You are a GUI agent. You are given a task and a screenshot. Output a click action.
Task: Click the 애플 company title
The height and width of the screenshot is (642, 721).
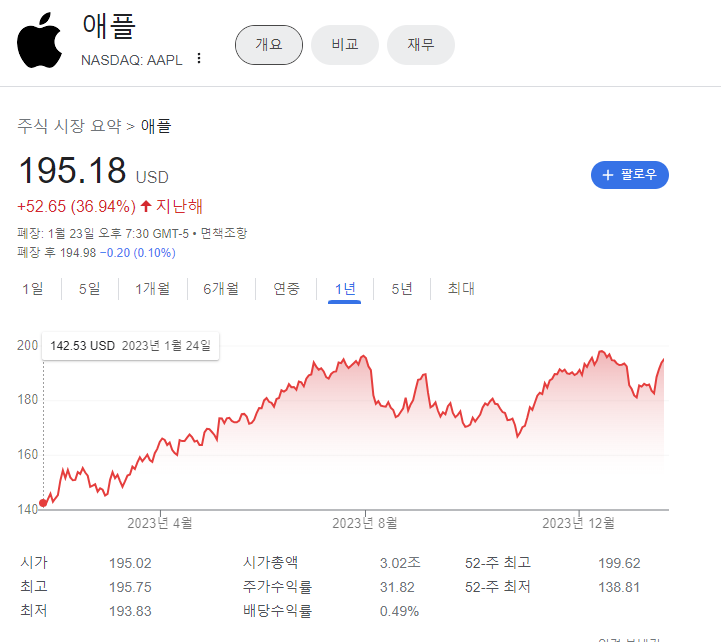coord(109,26)
